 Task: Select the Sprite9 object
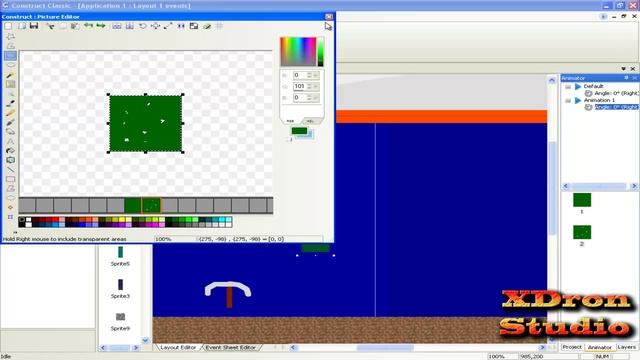[x=120, y=321]
